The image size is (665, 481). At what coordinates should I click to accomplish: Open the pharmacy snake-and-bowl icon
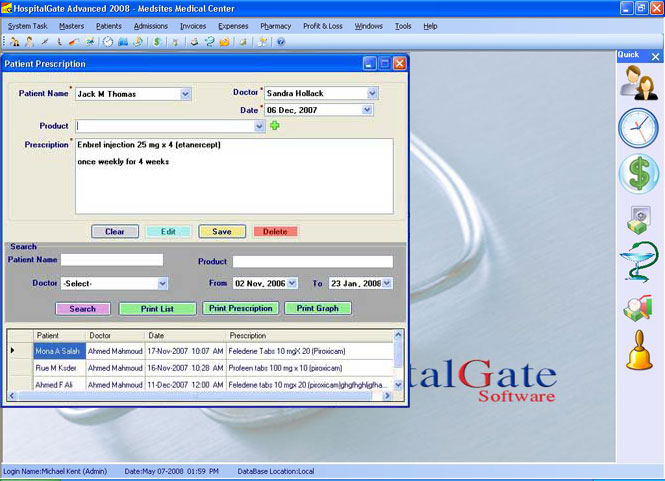pos(638,266)
